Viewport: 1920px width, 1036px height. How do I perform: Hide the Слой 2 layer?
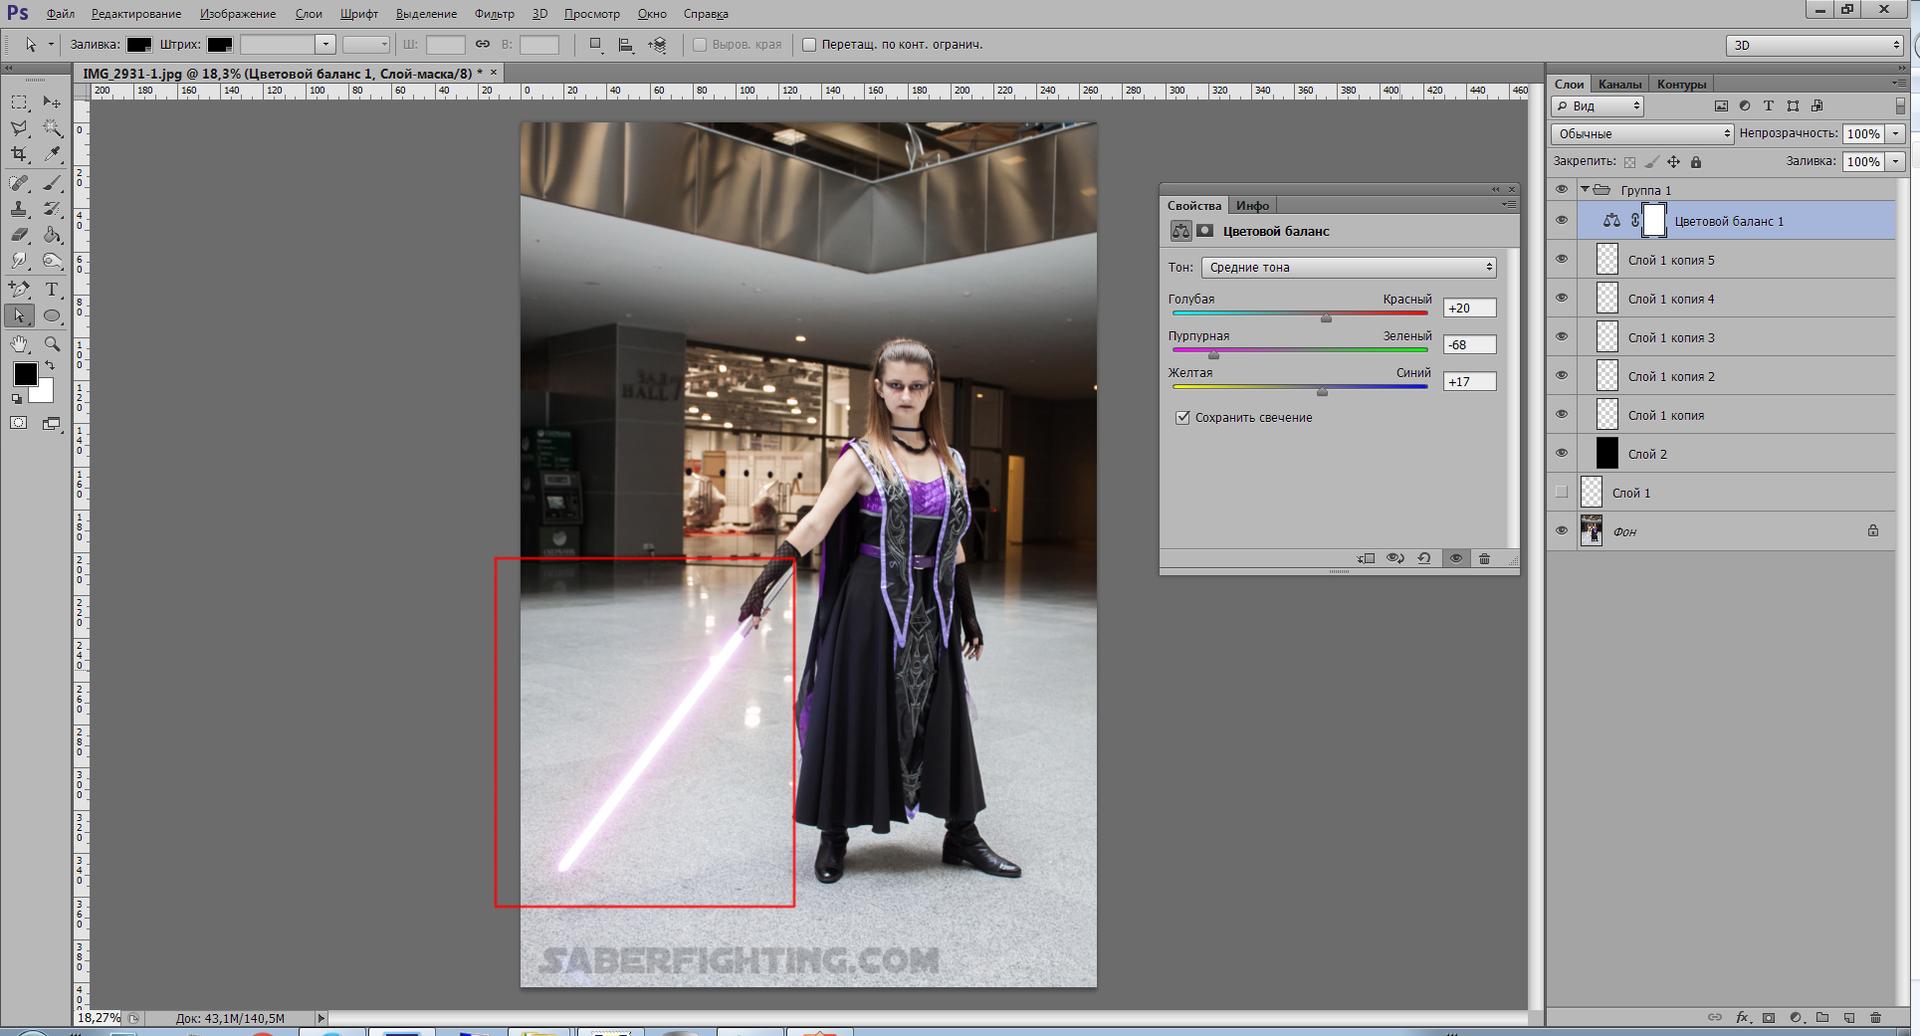click(1561, 453)
